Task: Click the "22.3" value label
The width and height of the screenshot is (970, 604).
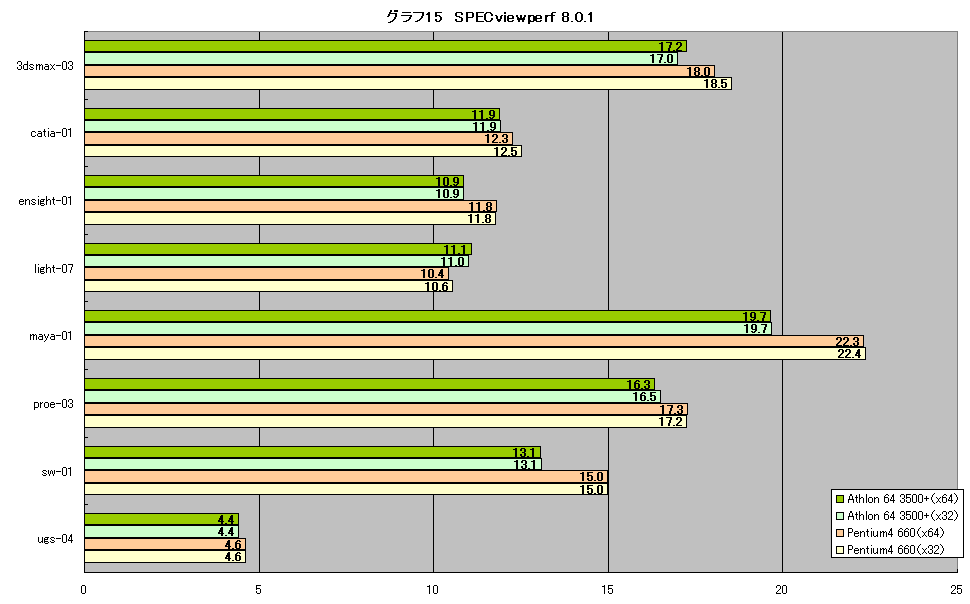Action: tap(848, 342)
